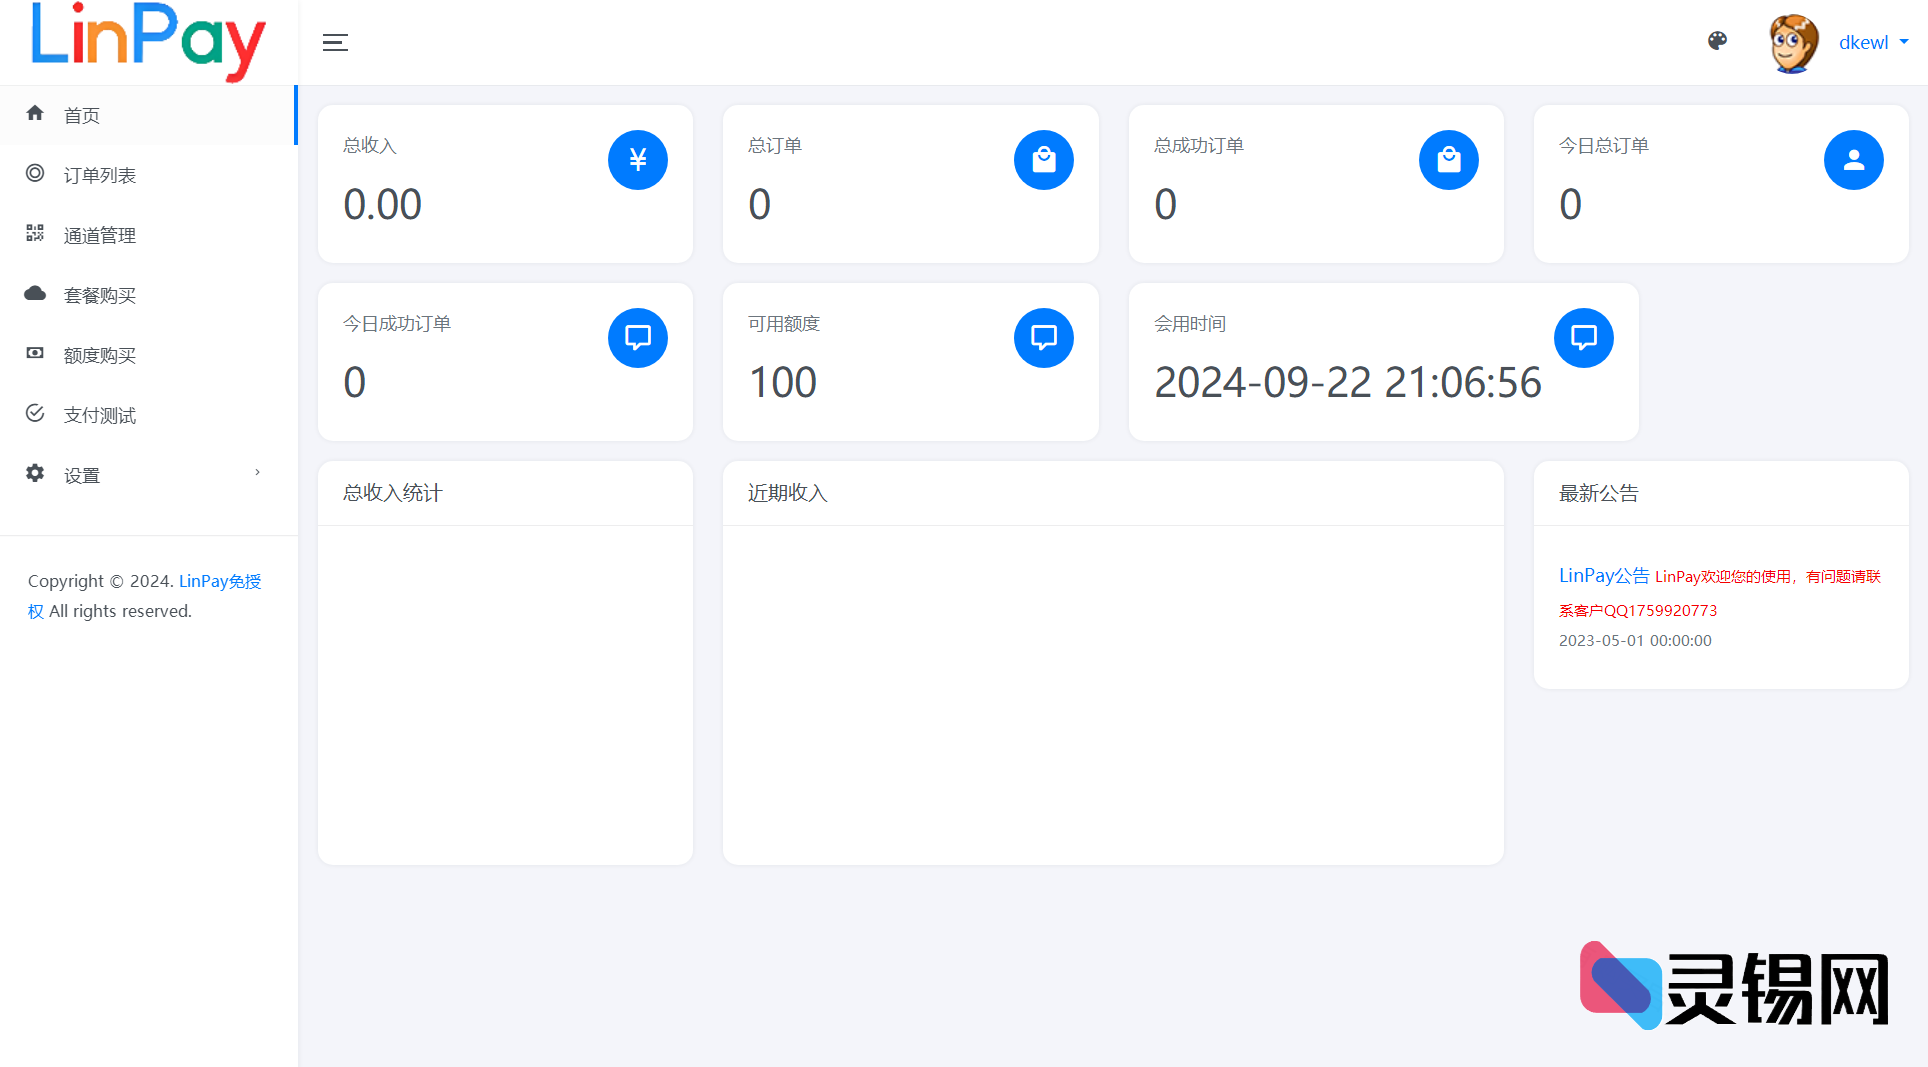Open the dkewl user dropdown
Screen dimensions: 1928x1067
[x=1873, y=42]
